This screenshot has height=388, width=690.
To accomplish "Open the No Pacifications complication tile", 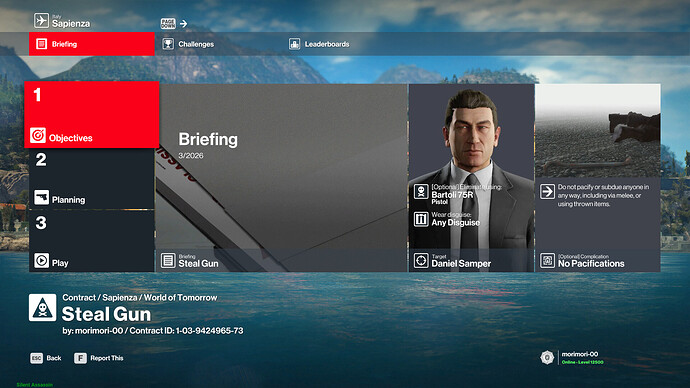I will tap(598, 178).
